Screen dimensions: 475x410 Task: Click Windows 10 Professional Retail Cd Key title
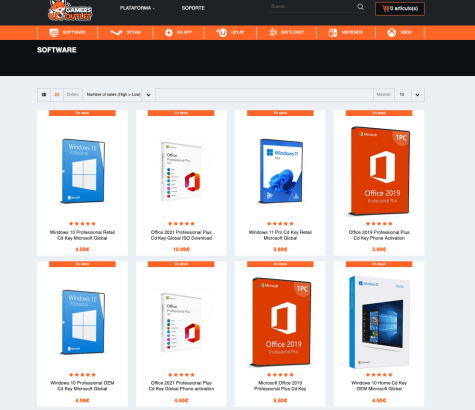(x=82, y=235)
